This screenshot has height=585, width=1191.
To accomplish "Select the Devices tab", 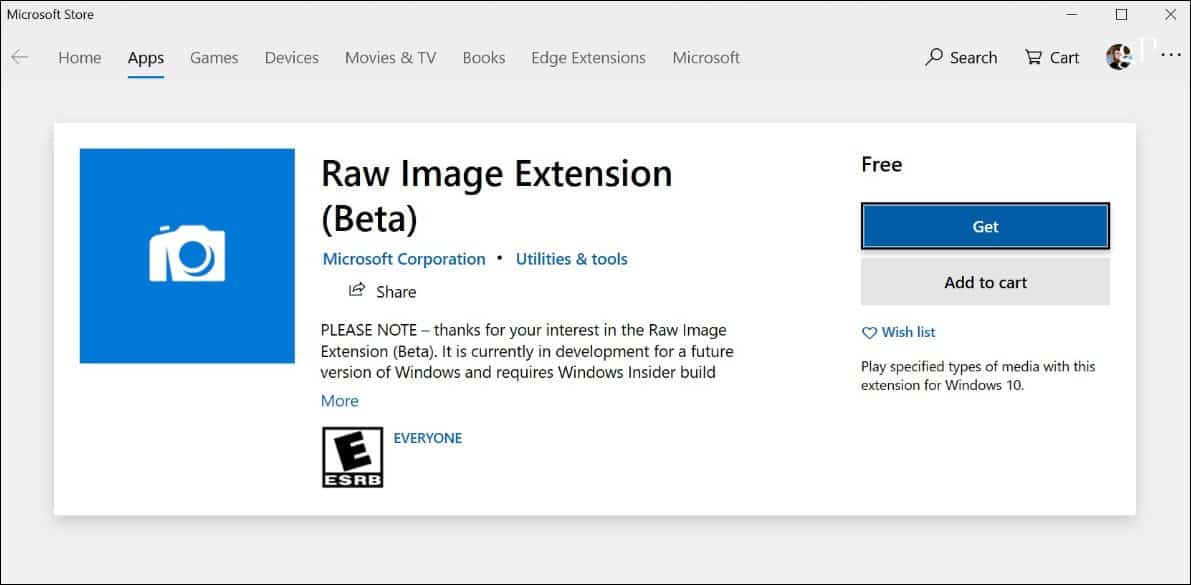I will 292,58.
